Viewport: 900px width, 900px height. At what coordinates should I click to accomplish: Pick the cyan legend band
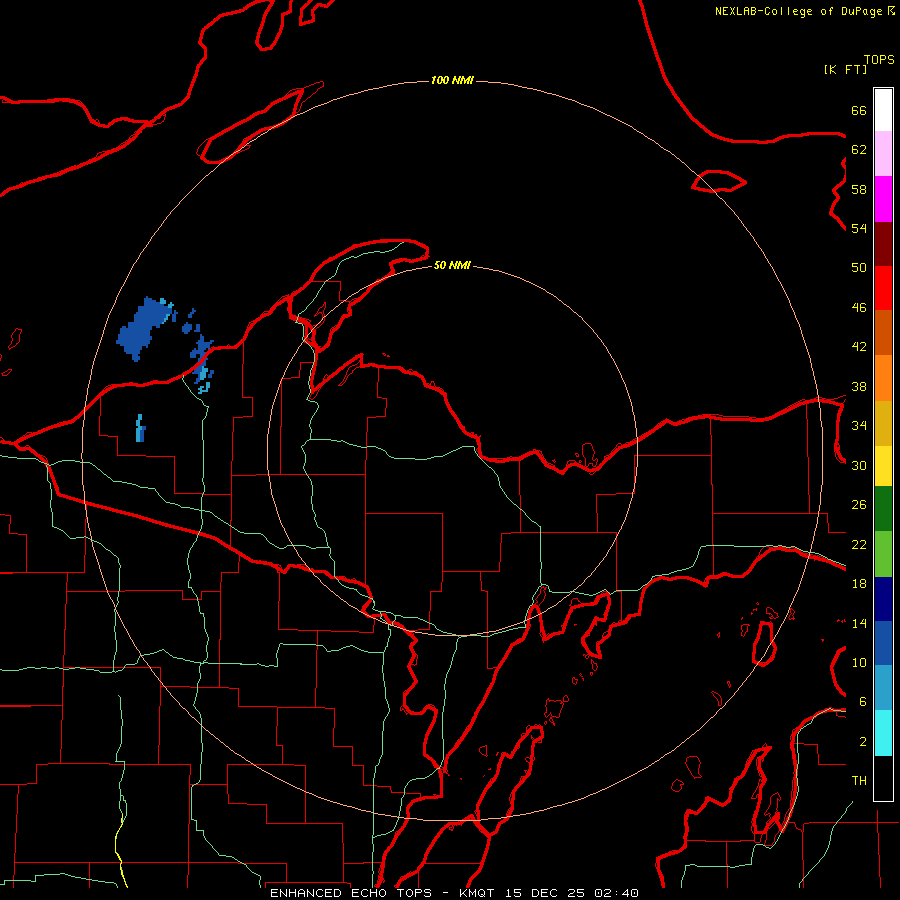(883, 733)
